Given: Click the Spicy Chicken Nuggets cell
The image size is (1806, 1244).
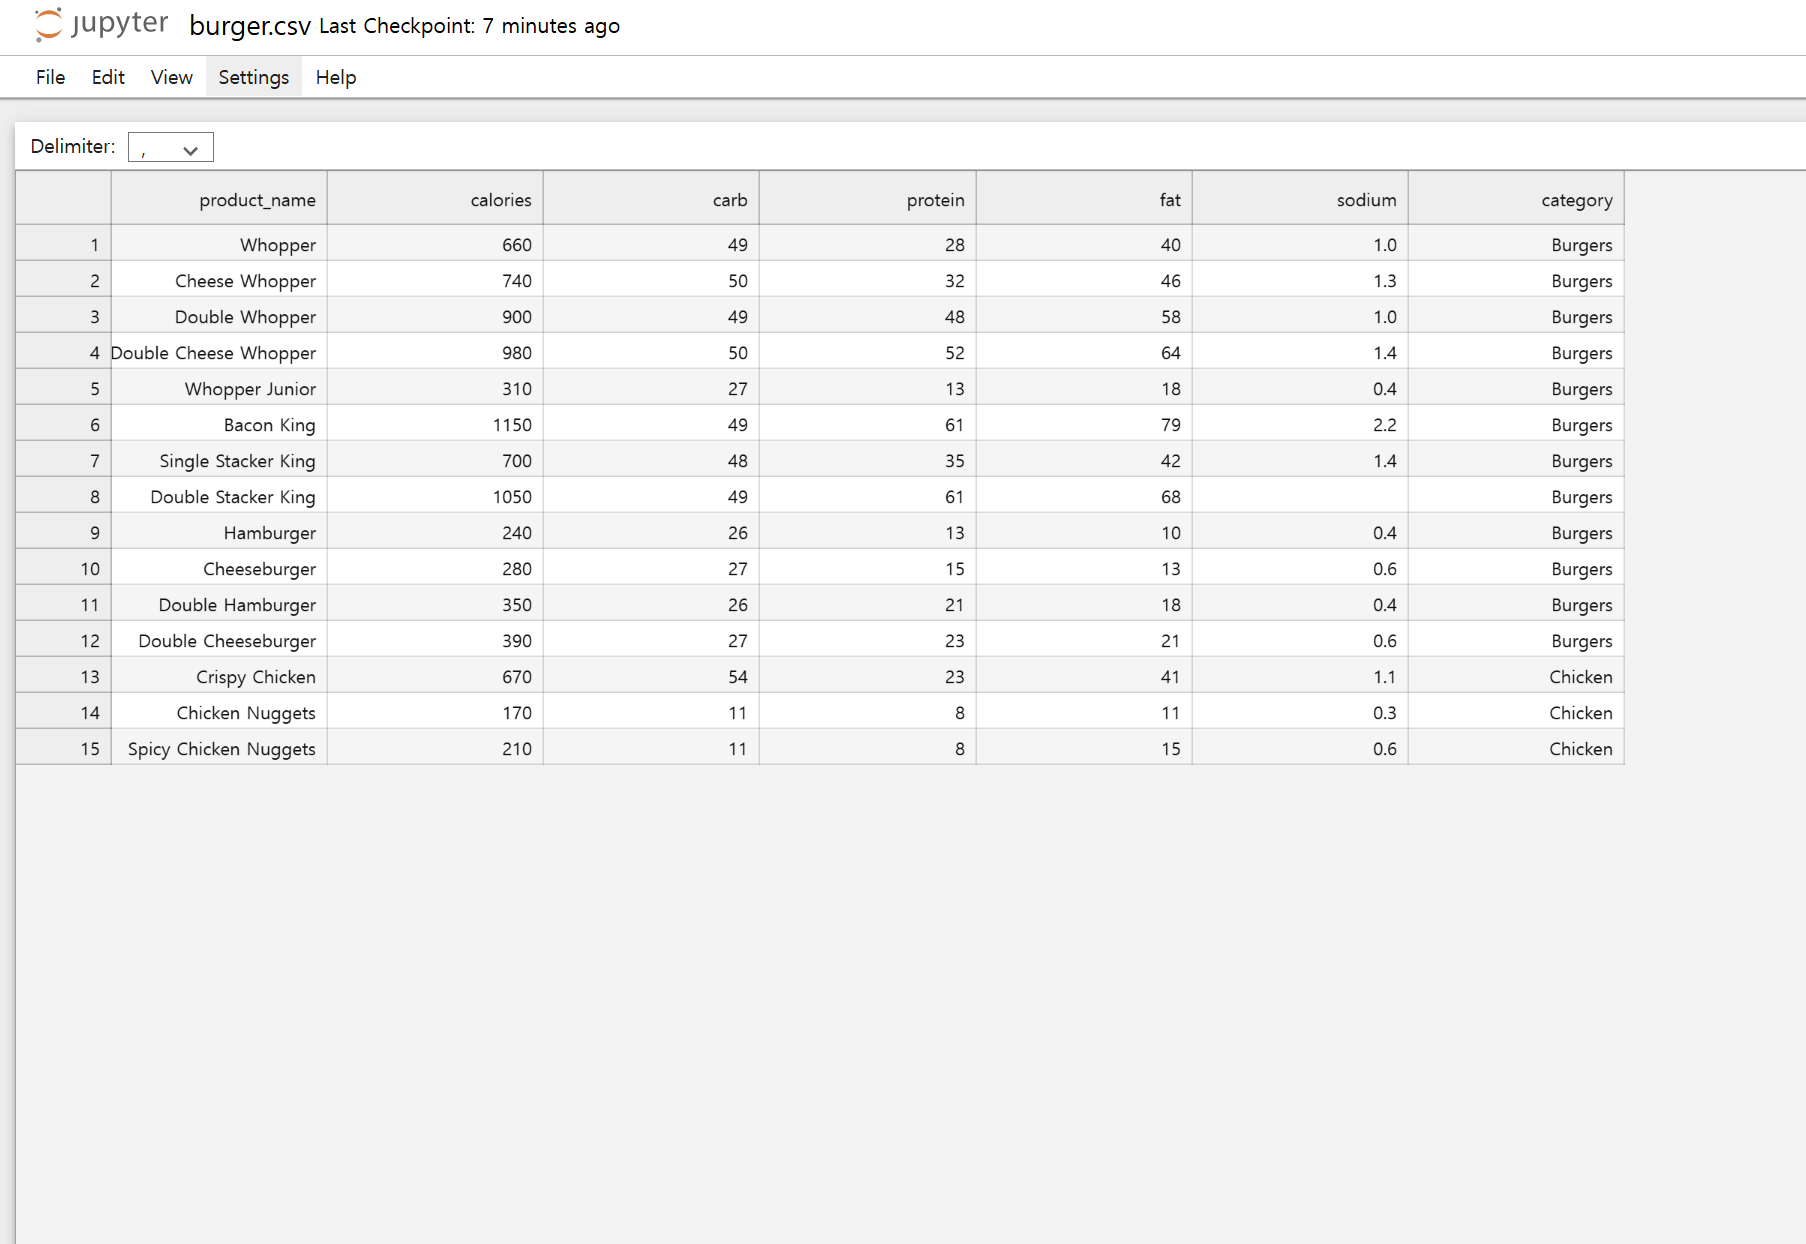Looking at the screenshot, I should [x=219, y=748].
